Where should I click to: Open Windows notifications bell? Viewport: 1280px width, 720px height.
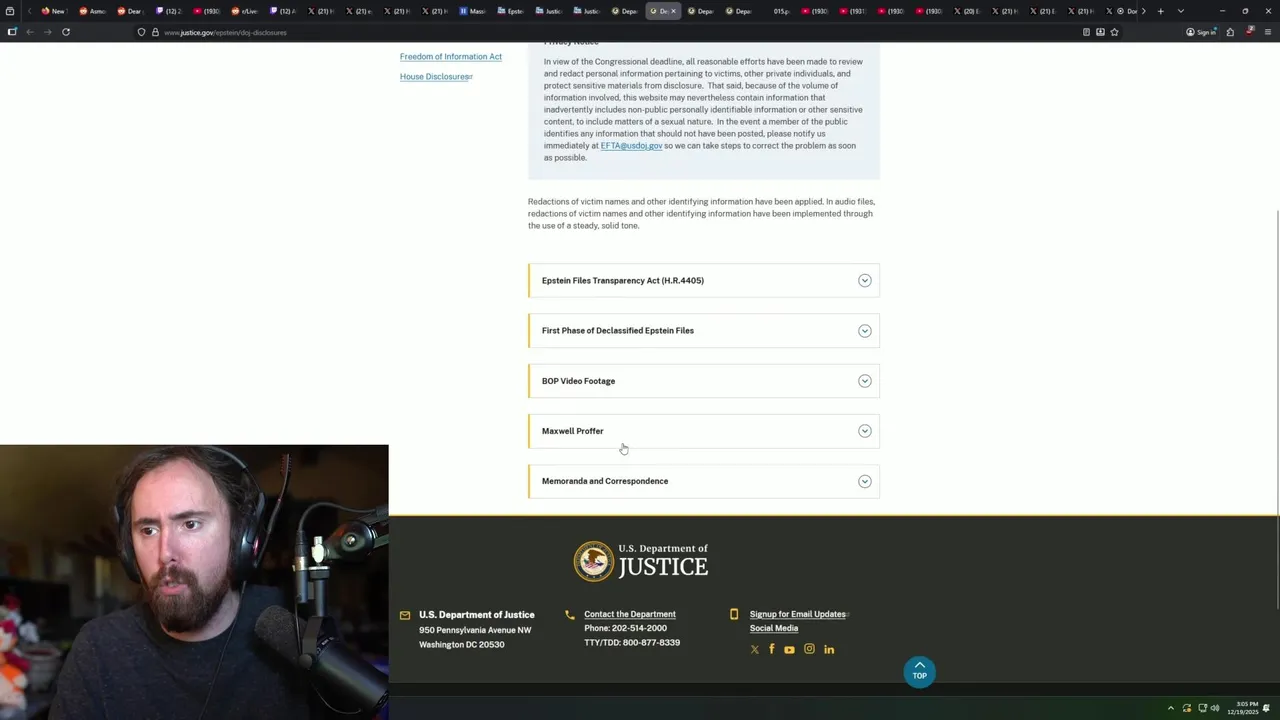[x=1266, y=708]
